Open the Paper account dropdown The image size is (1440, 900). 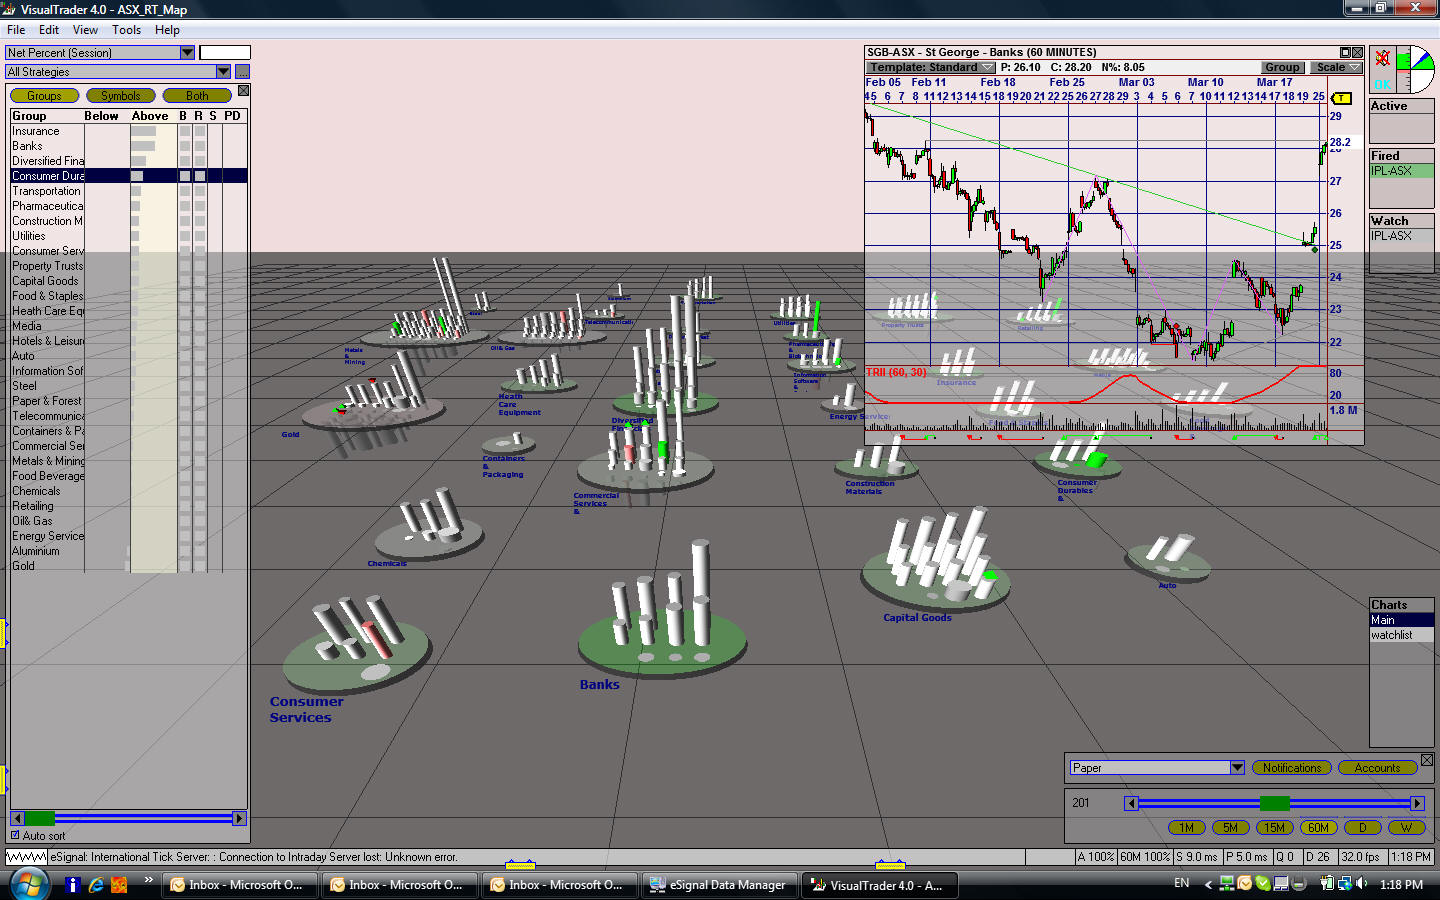[x=1237, y=768]
